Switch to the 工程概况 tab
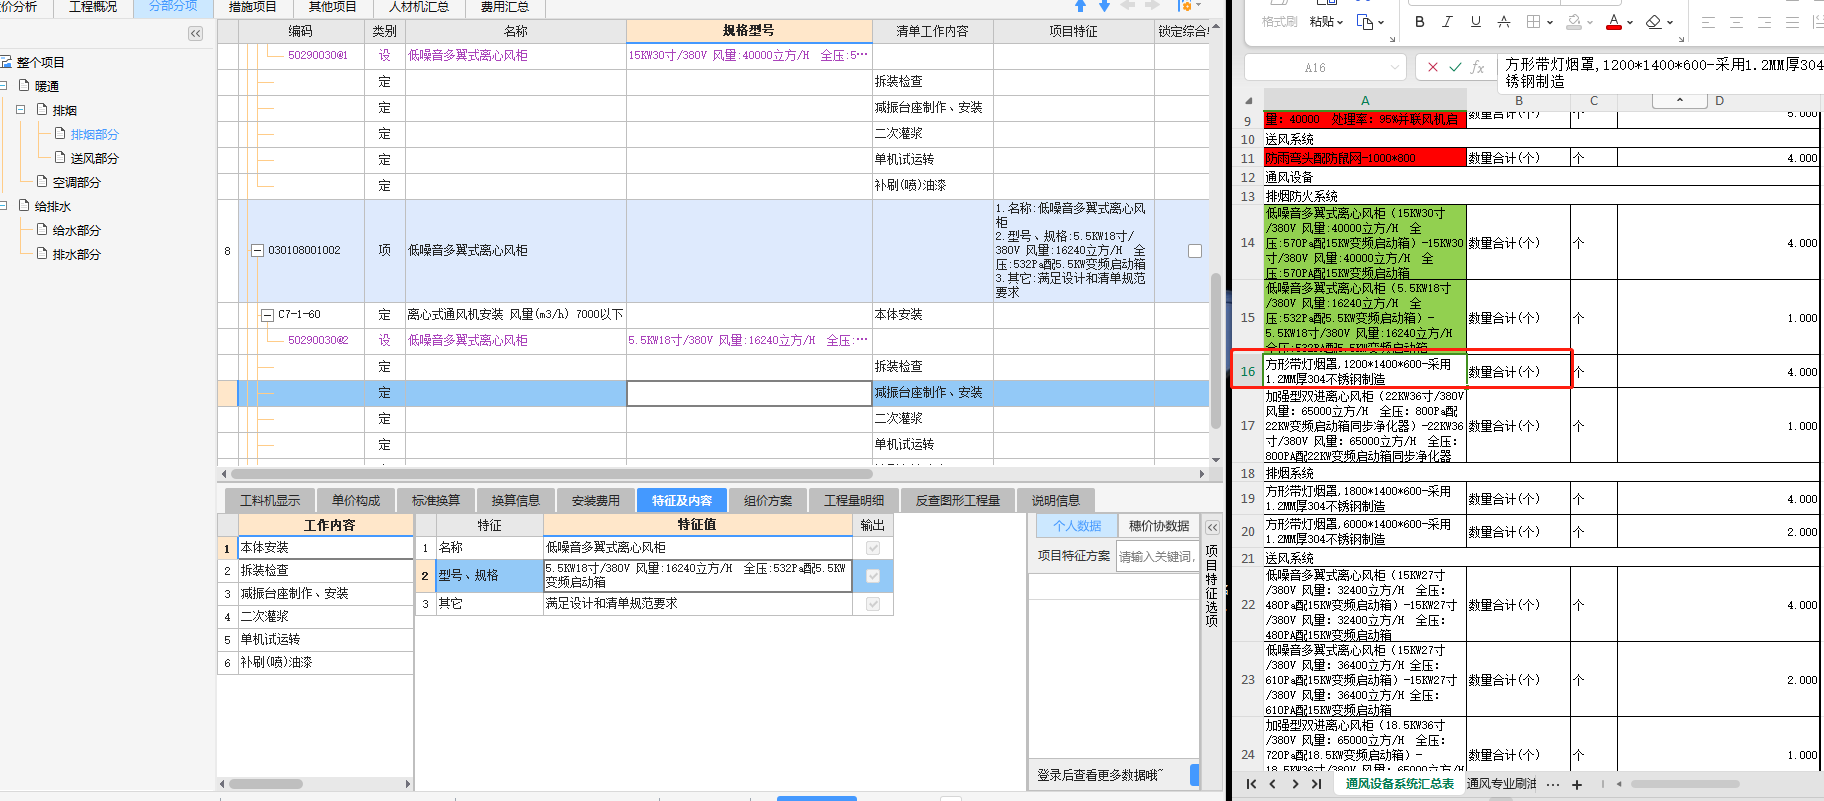 tap(93, 7)
